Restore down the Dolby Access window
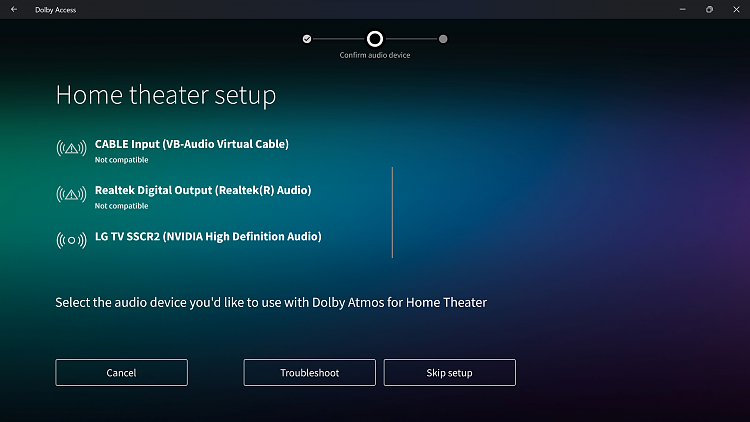 [x=709, y=9]
